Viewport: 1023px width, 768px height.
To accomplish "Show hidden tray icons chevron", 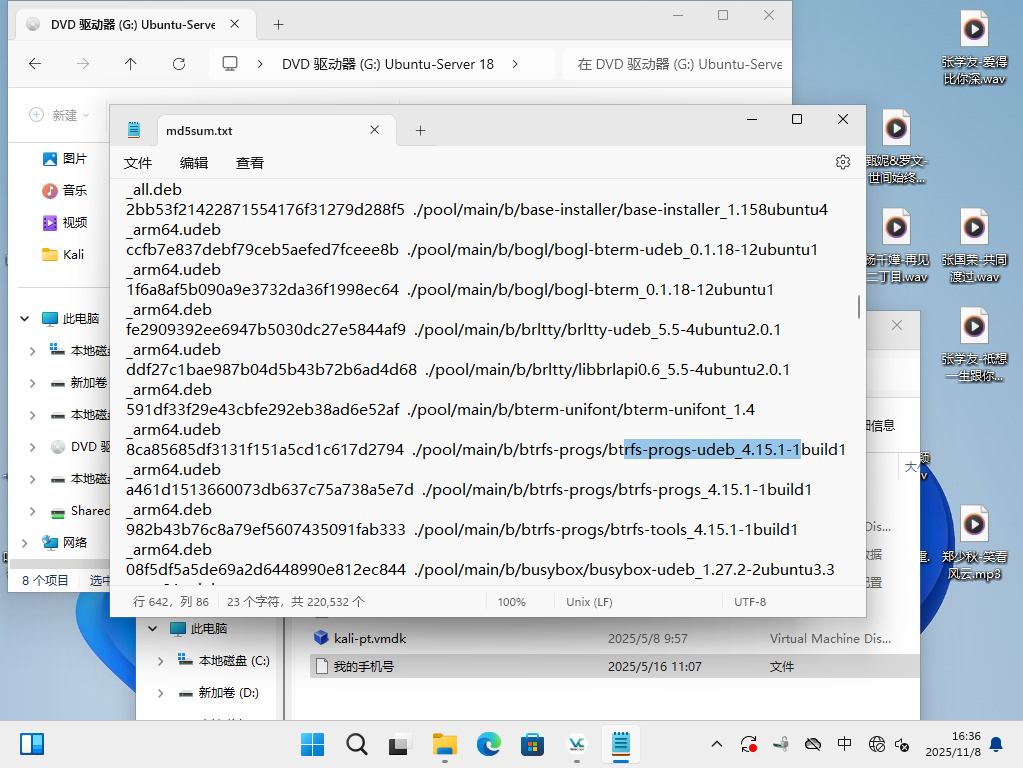I will [716, 744].
